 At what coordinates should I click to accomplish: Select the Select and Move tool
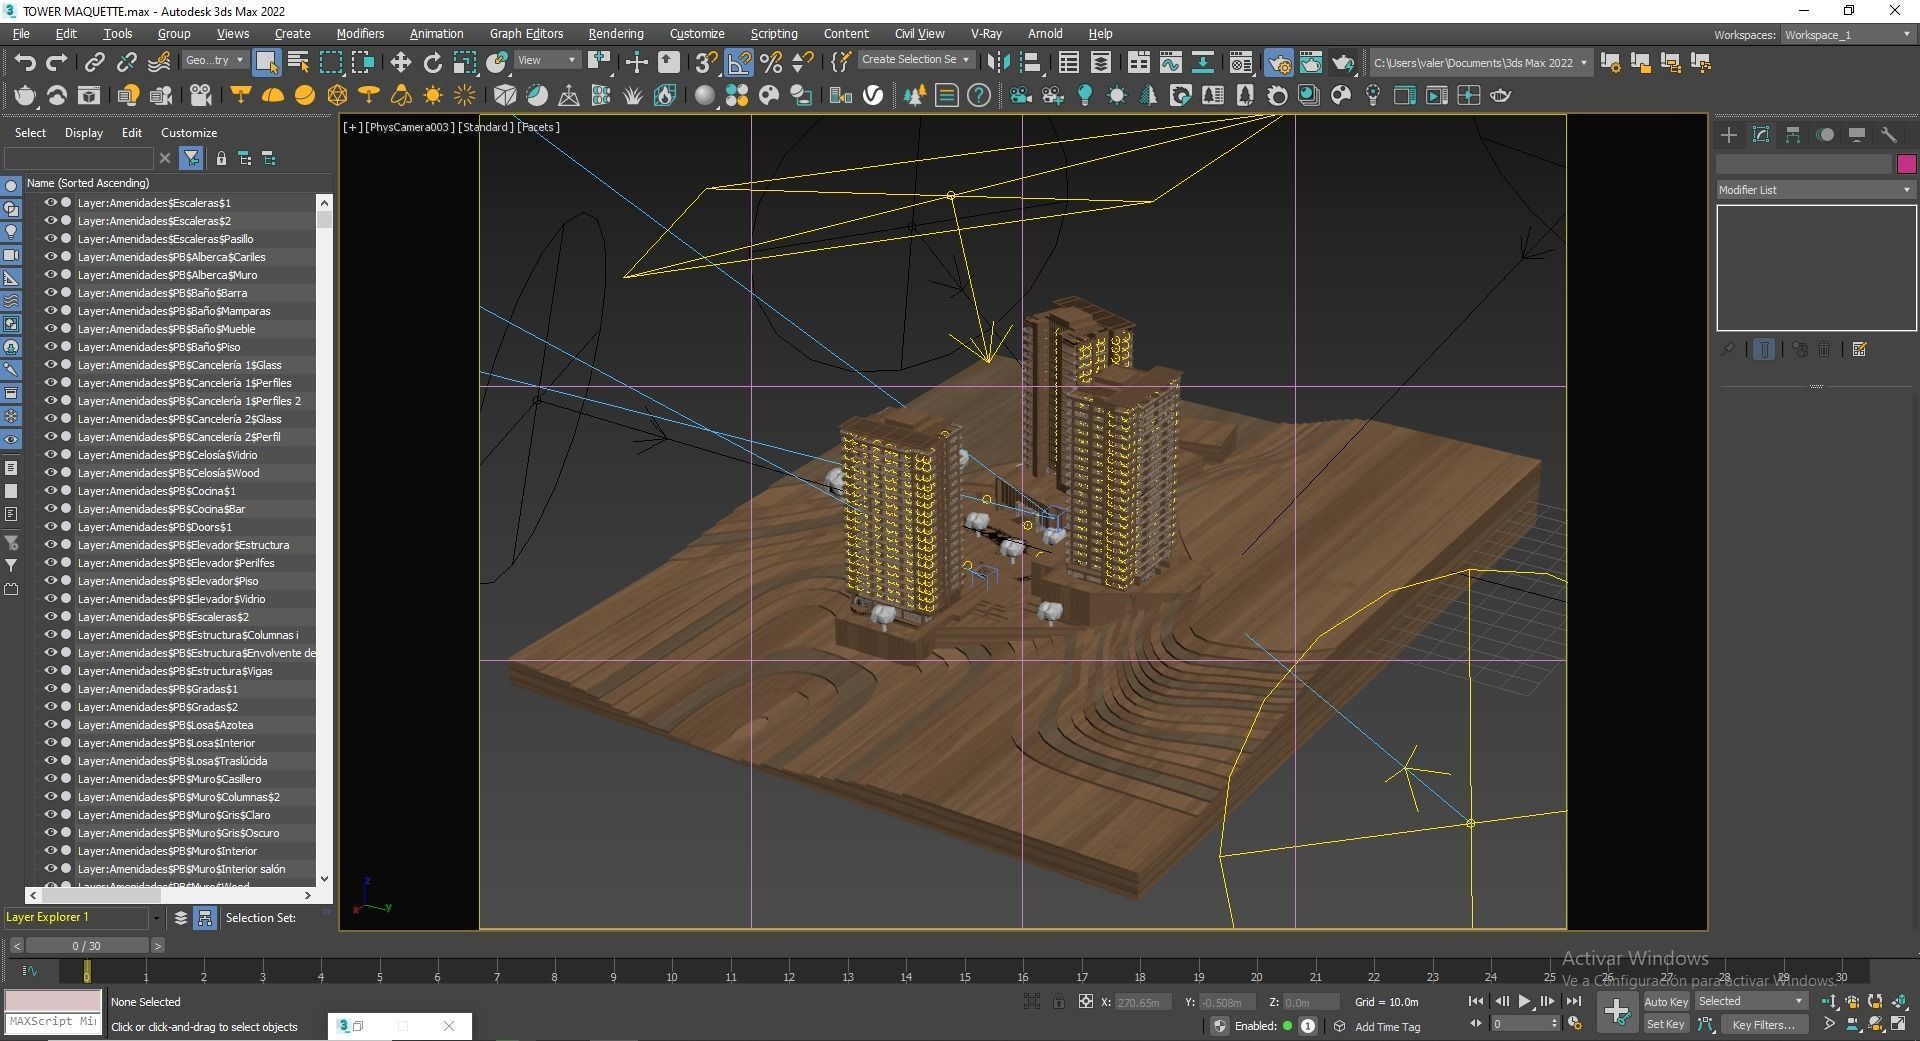[x=400, y=61]
